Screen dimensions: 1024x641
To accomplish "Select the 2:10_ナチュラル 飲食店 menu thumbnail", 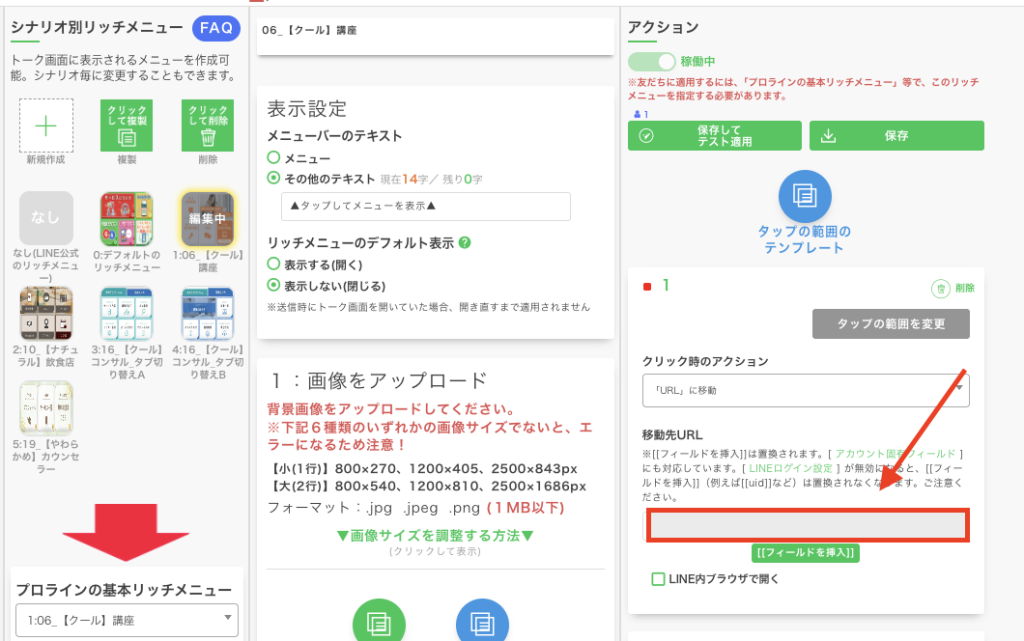I will click(46, 312).
